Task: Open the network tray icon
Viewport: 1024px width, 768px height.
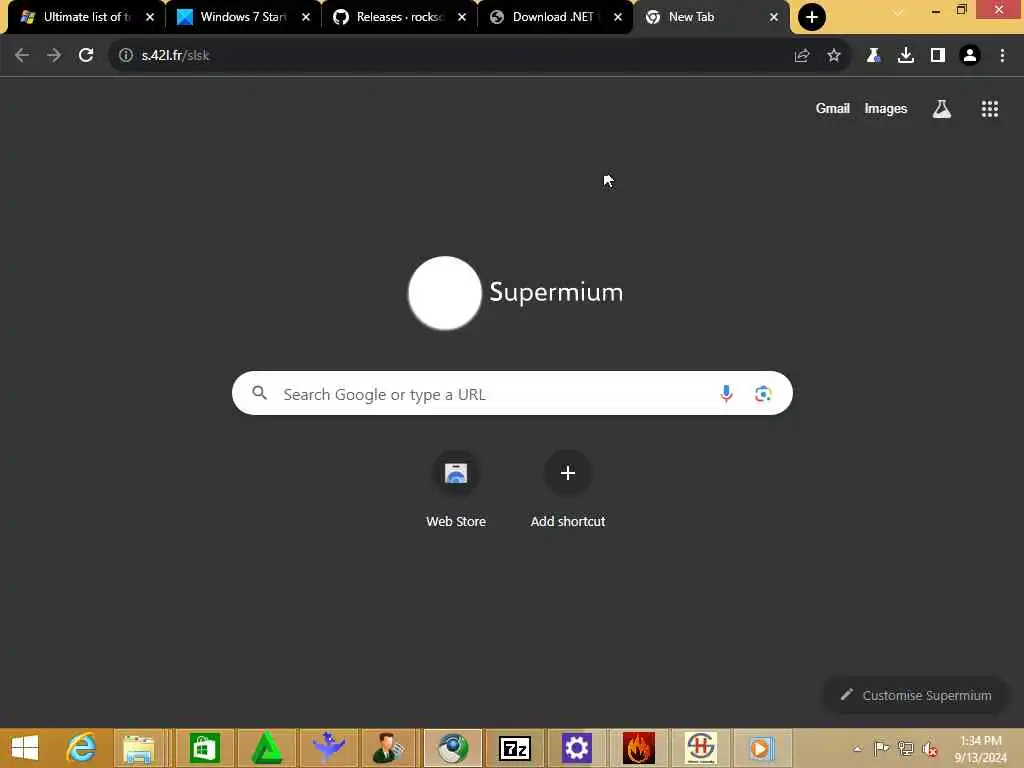Action: tap(905, 748)
